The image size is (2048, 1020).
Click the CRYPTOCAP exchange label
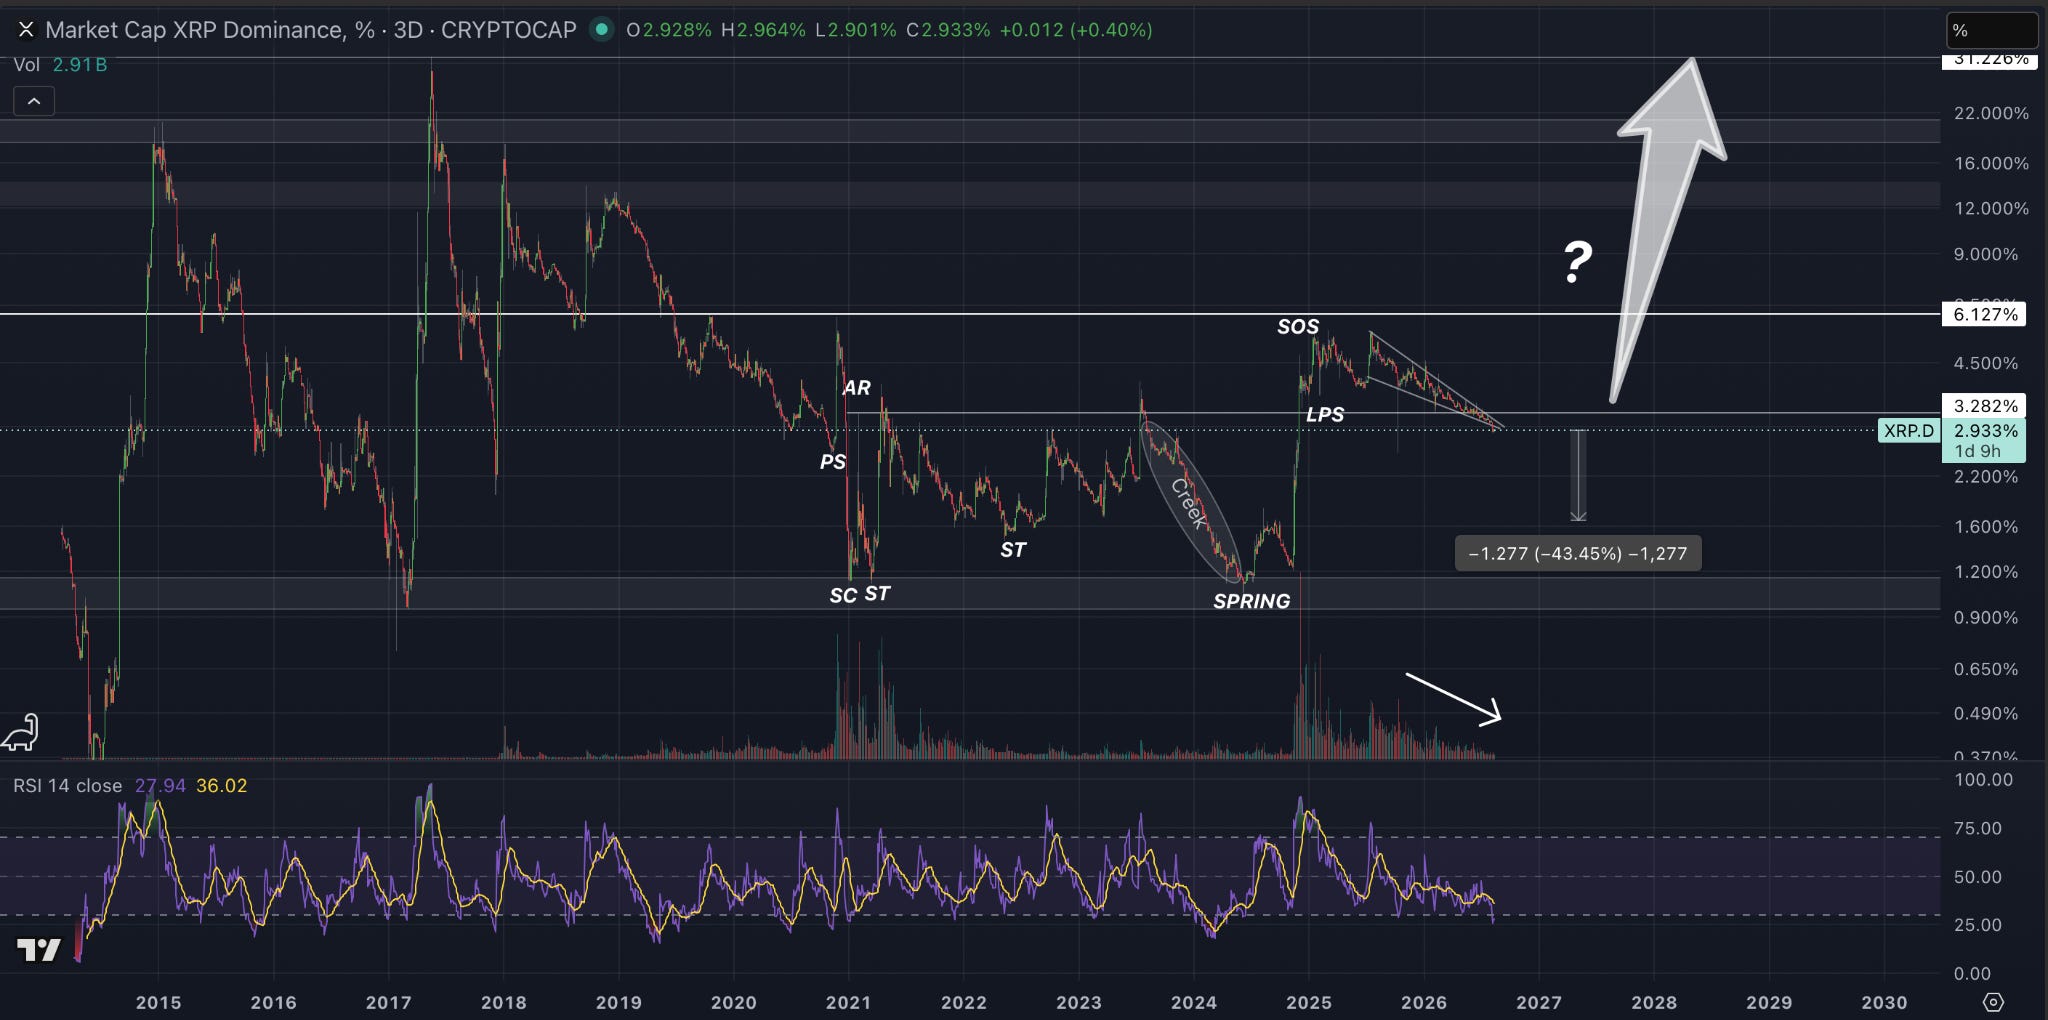click(509, 30)
